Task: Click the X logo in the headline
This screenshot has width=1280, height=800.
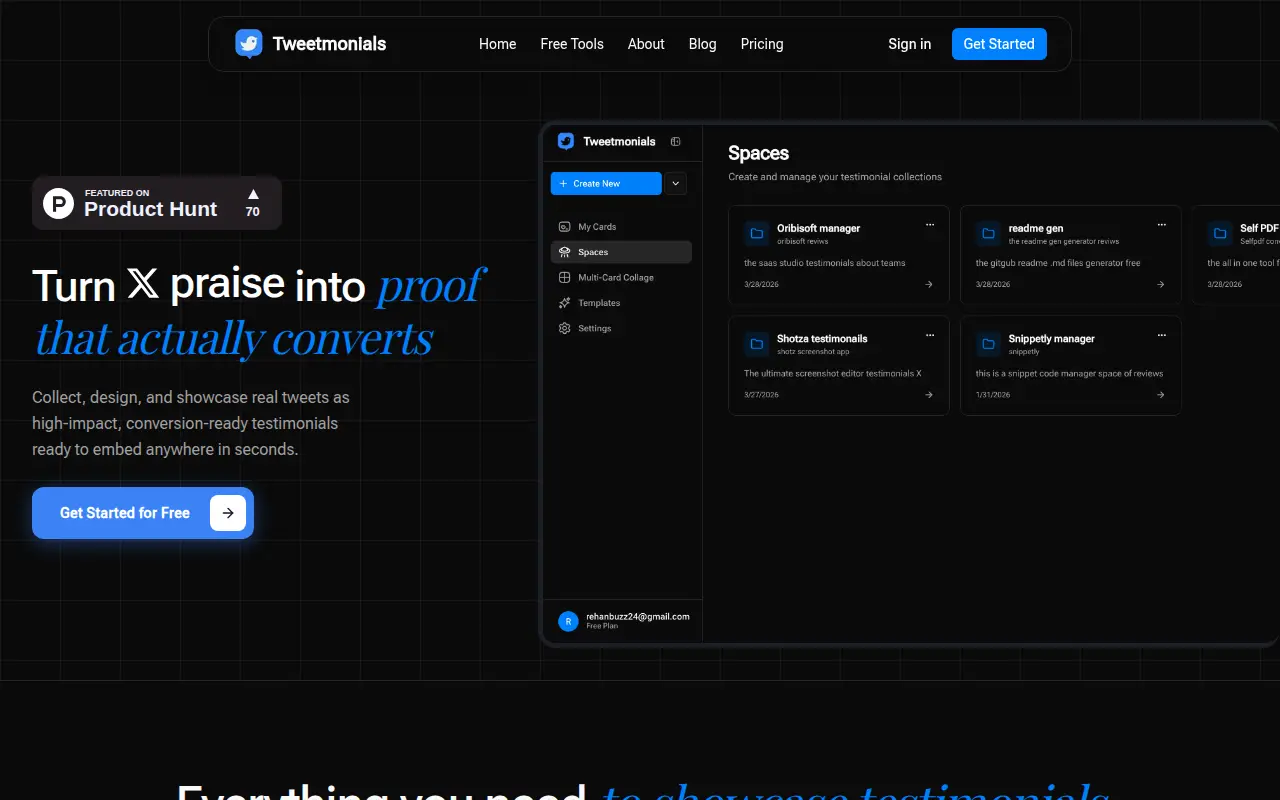Action: [x=143, y=284]
